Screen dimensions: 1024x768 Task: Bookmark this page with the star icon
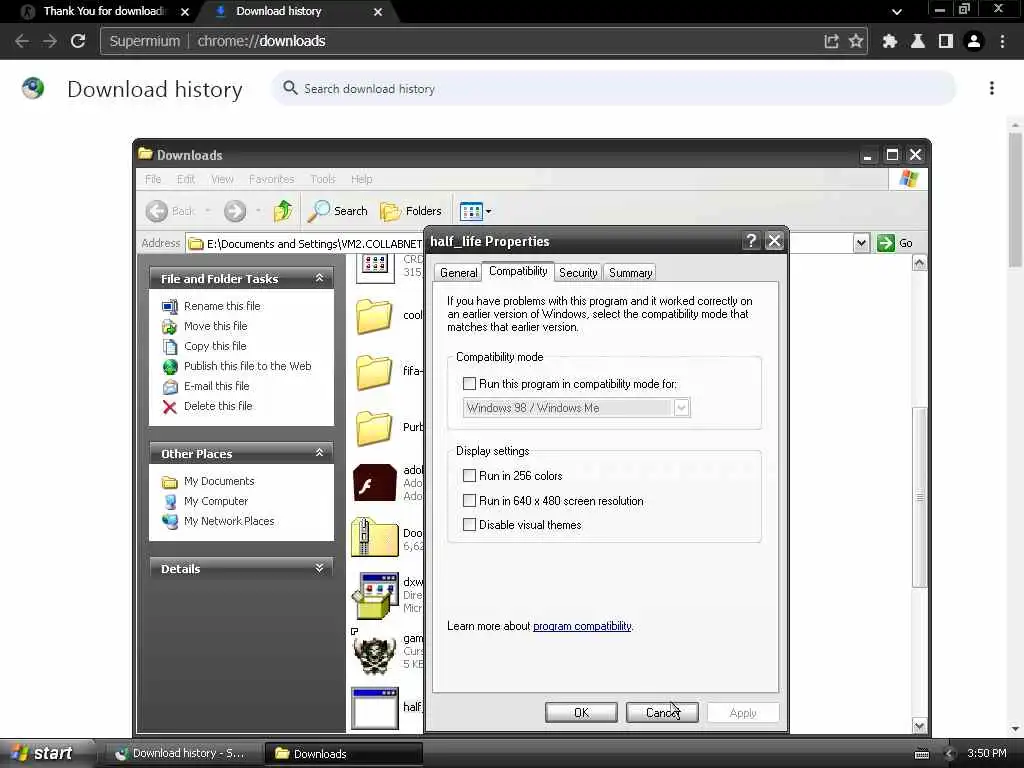tap(856, 41)
